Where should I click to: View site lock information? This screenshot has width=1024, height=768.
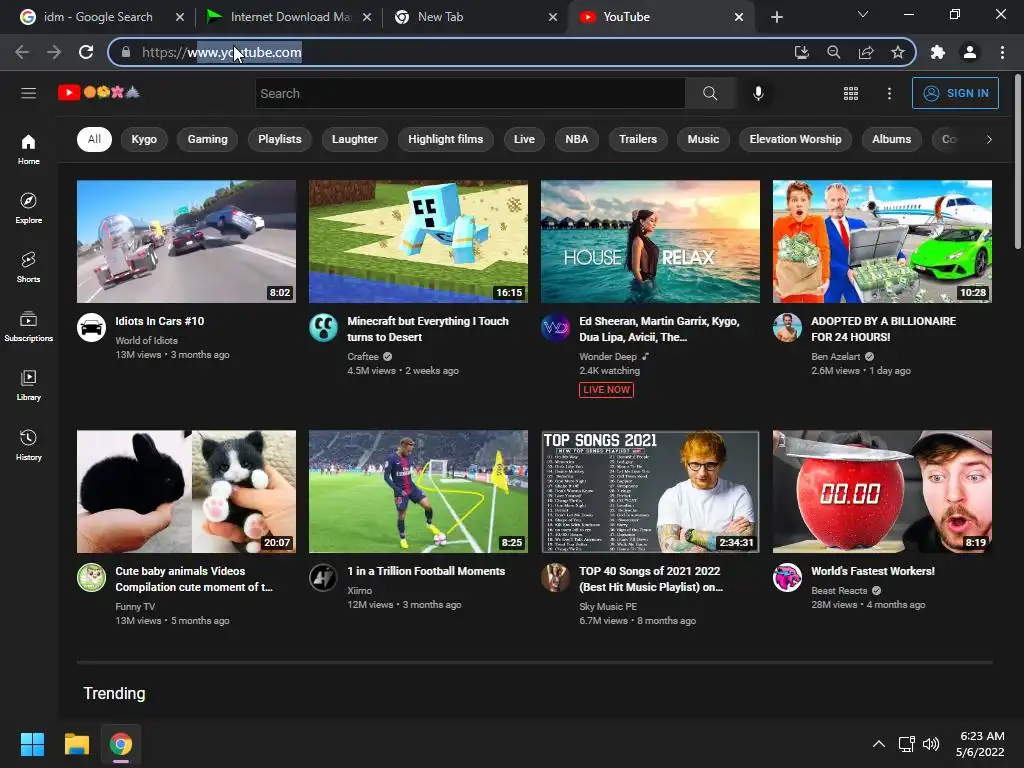(x=126, y=52)
